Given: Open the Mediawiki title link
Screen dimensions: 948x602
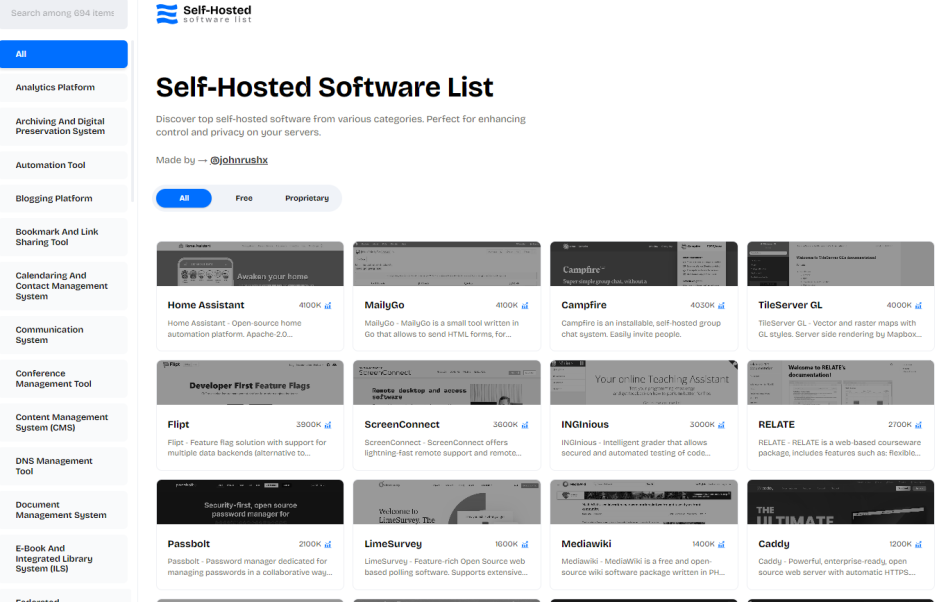Looking at the screenshot, I should [x=586, y=544].
